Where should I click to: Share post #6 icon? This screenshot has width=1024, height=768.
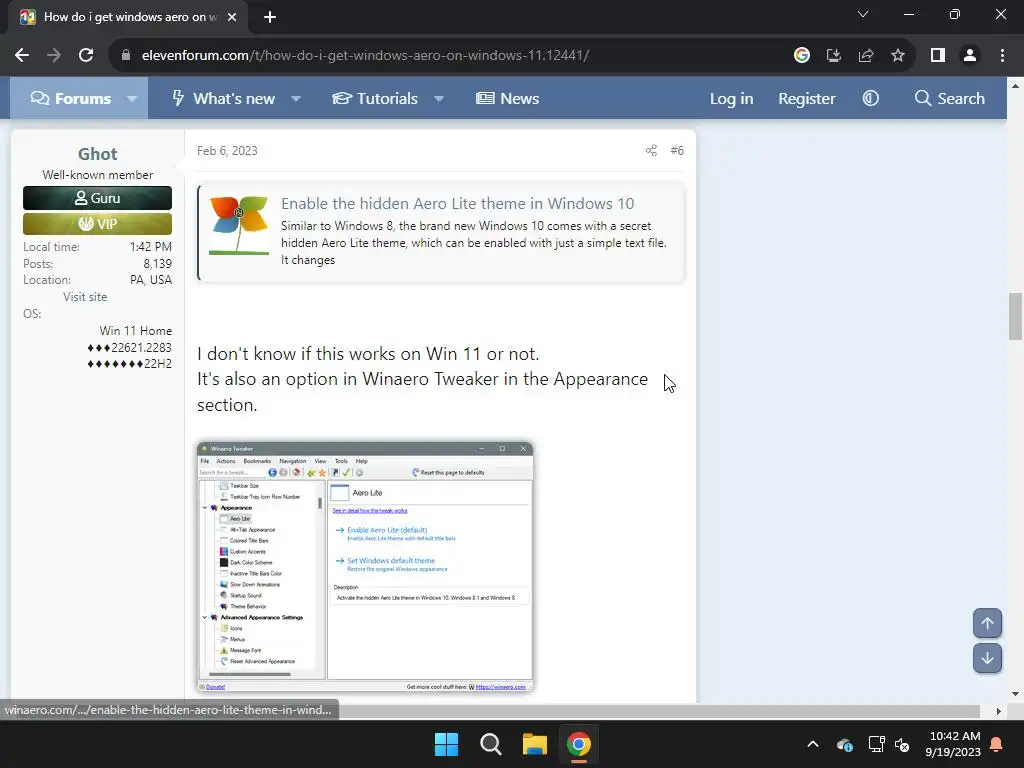click(x=651, y=151)
